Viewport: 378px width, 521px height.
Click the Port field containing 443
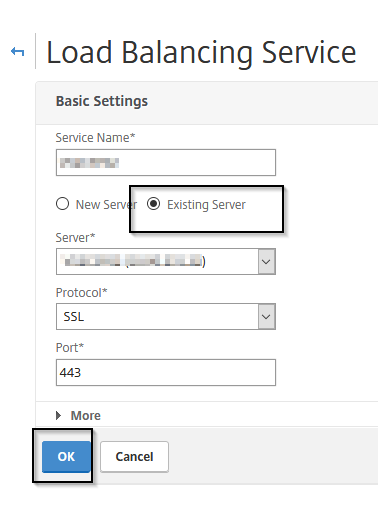[x=166, y=372]
